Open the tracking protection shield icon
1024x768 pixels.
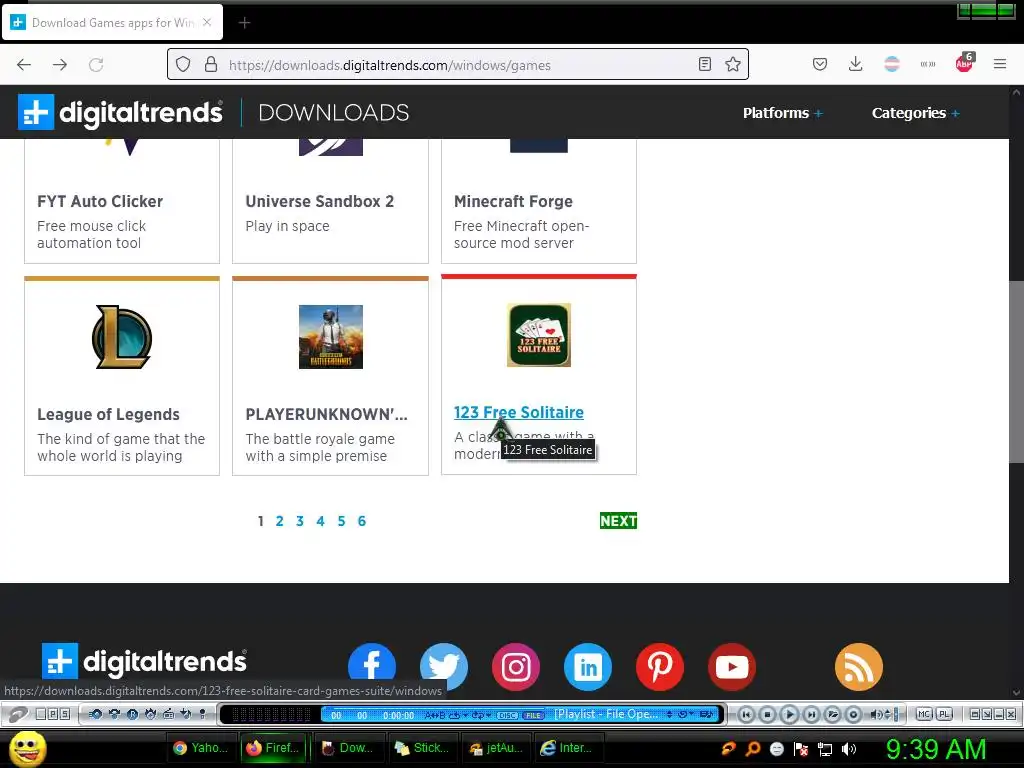point(183,65)
